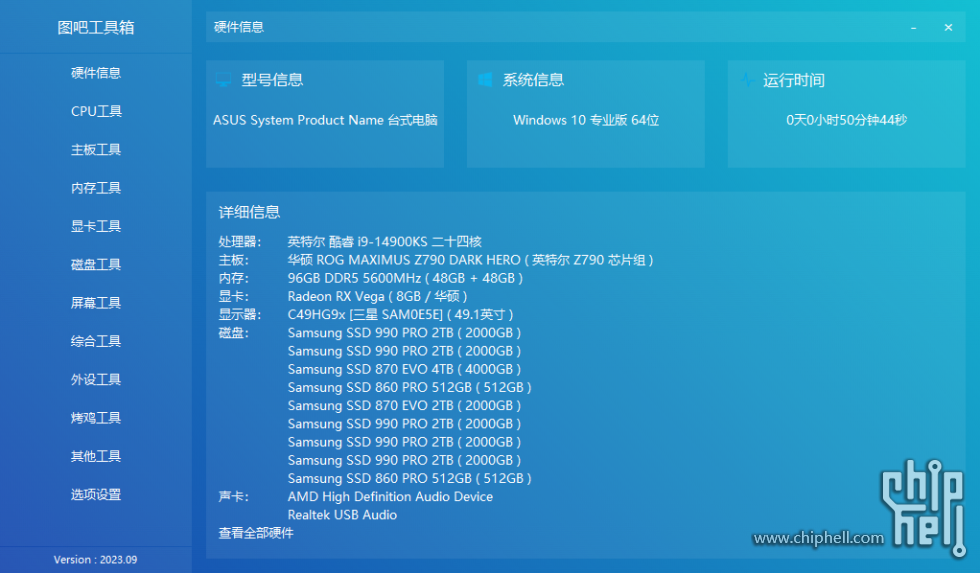Click Samsung SSD 870 EVO 2TB line
The height and width of the screenshot is (573, 980).
(x=404, y=406)
